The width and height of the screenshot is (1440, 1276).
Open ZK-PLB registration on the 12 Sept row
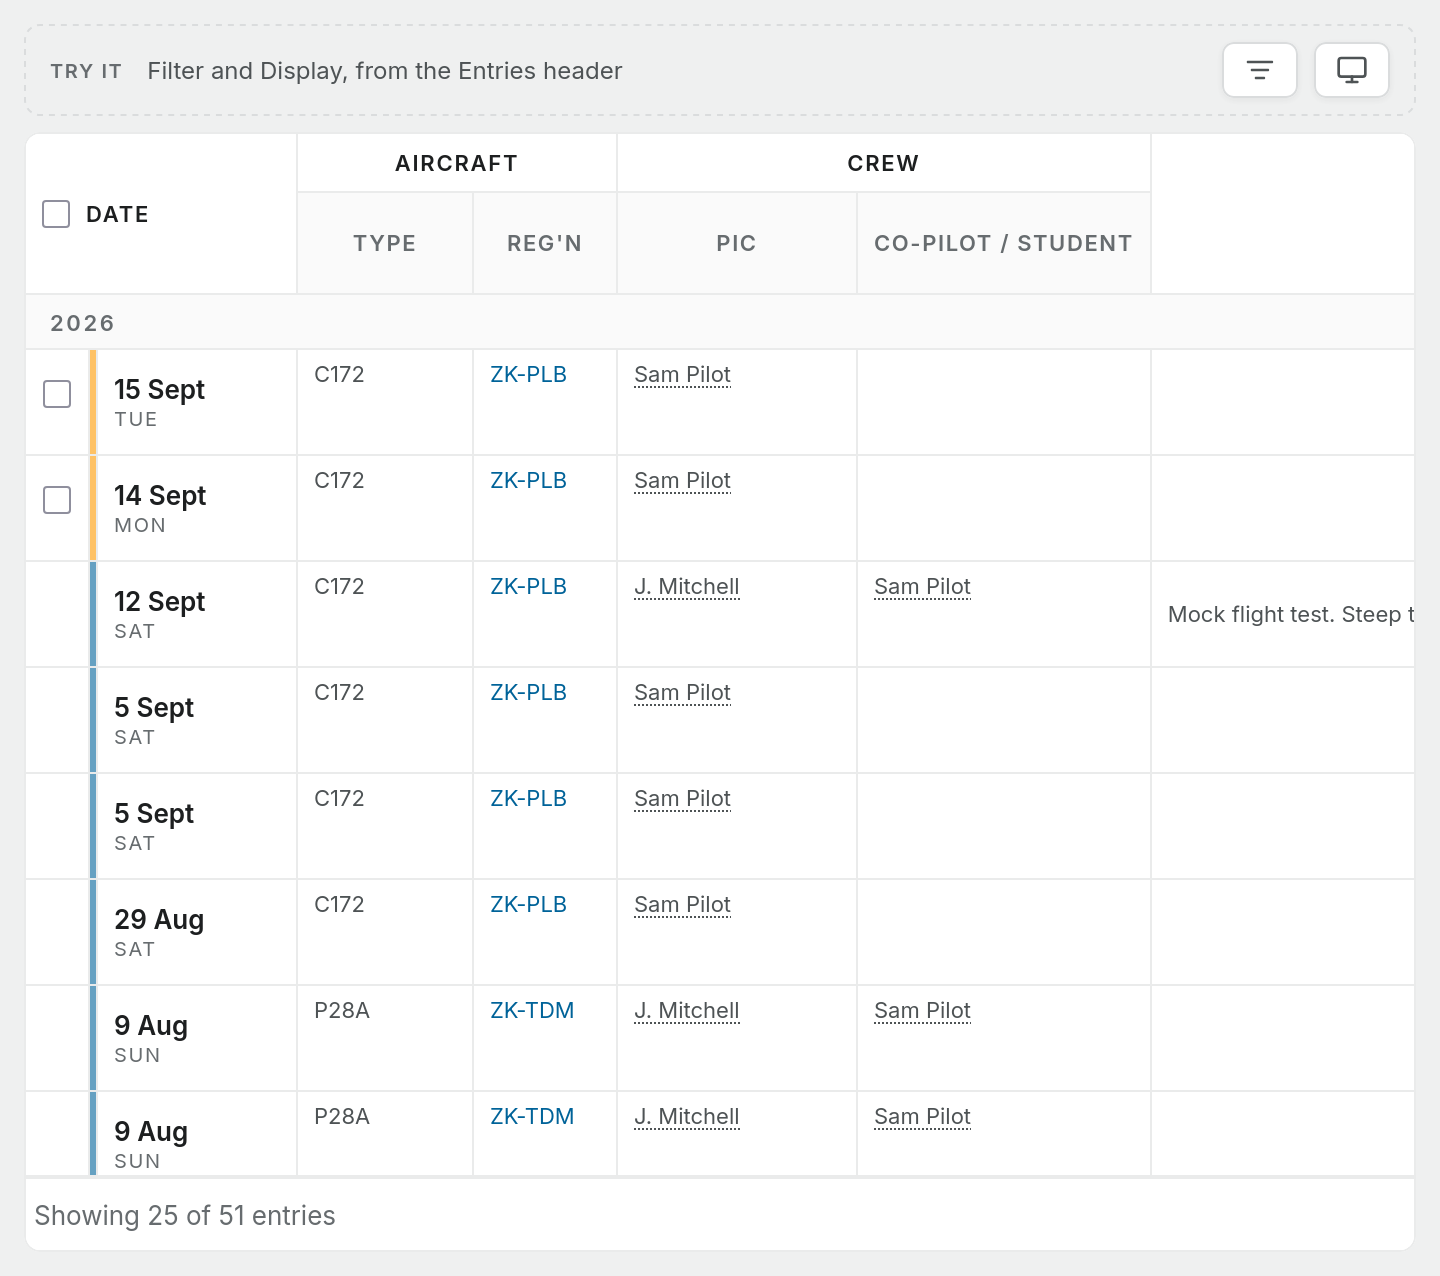(x=528, y=587)
